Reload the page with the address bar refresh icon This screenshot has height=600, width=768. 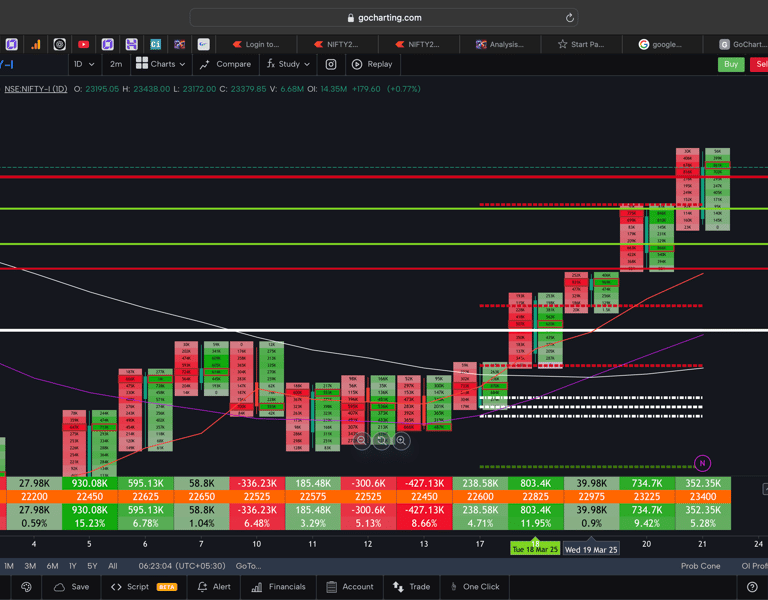[x=569, y=18]
